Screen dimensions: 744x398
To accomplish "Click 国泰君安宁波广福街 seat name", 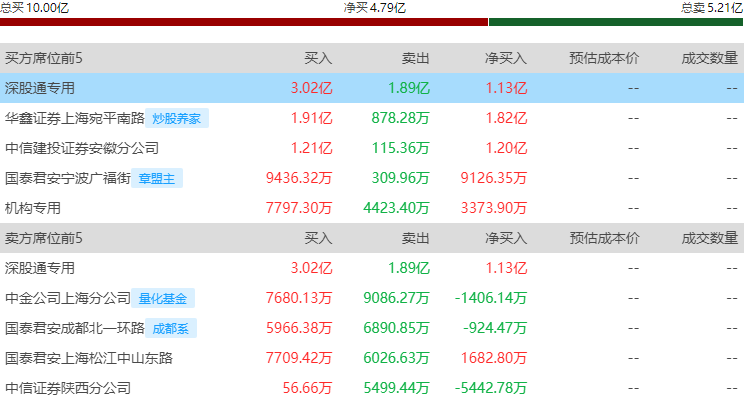I will click(67, 178).
